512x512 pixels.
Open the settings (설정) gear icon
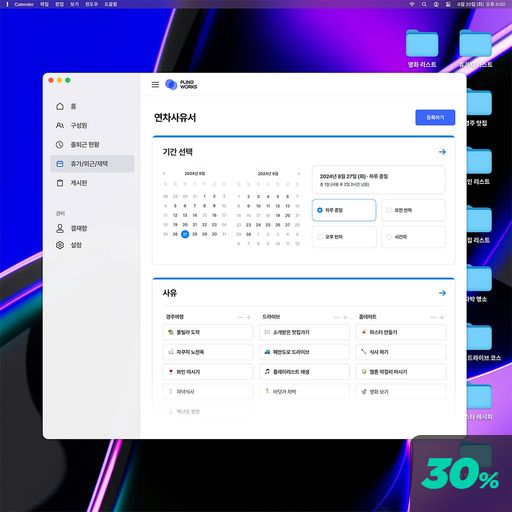(60, 245)
